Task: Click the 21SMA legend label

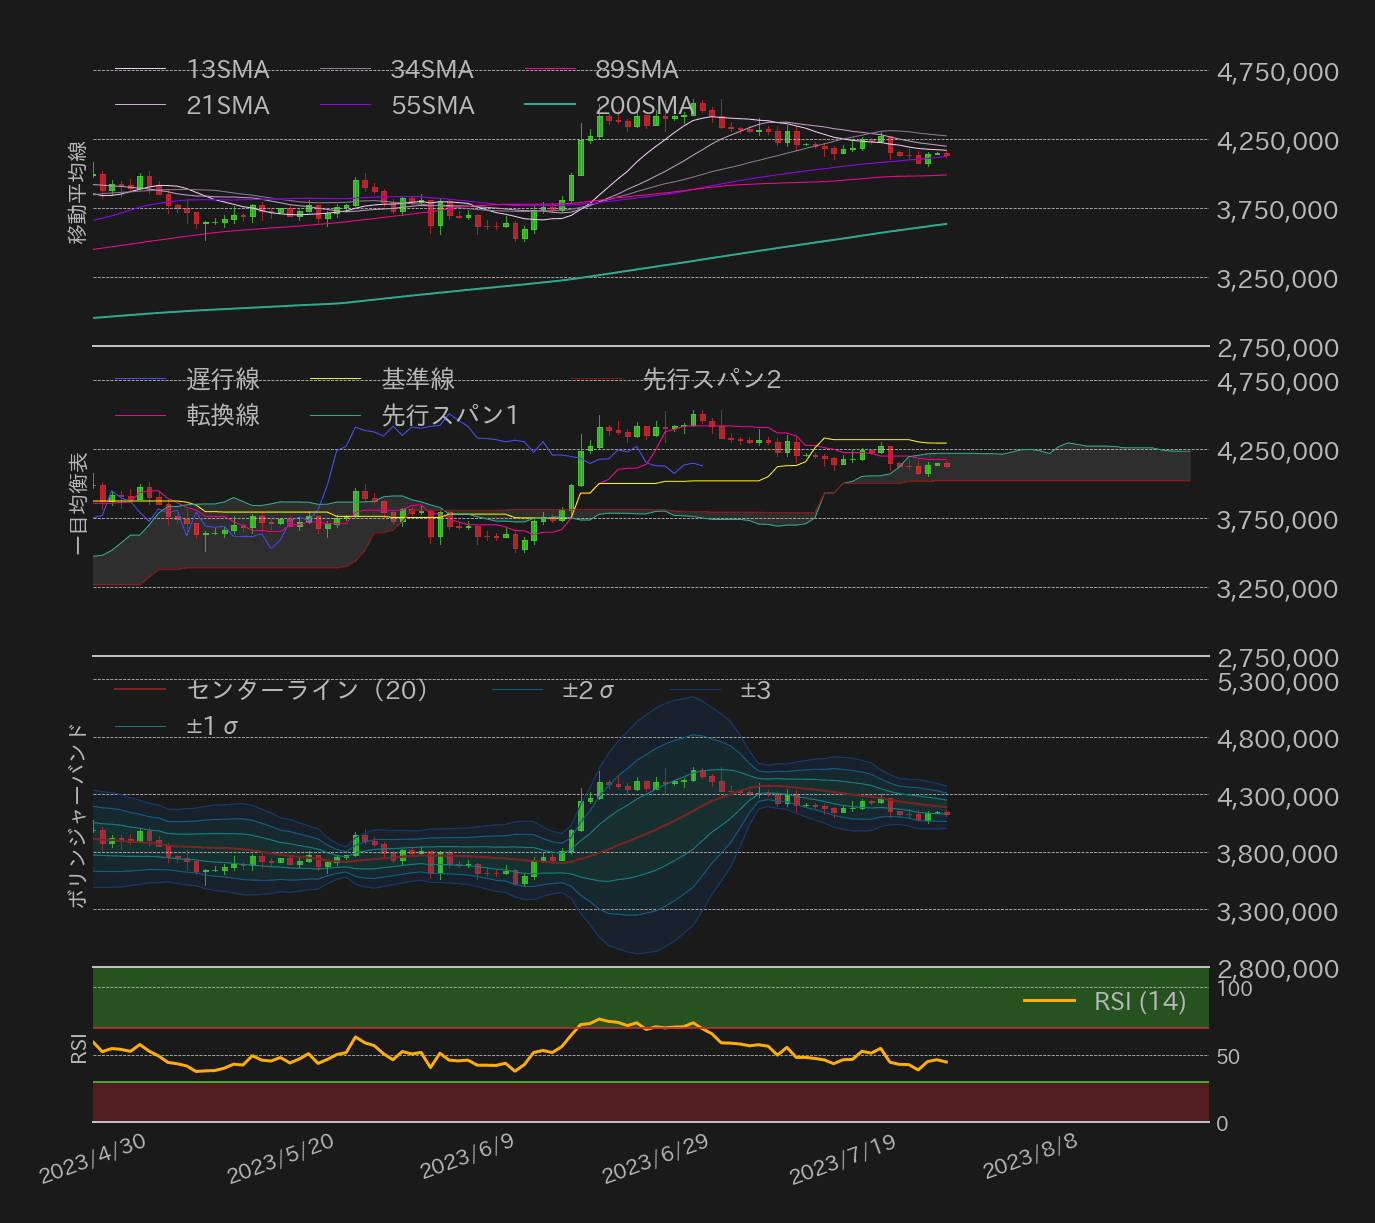Action: pyautogui.click(x=227, y=106)
